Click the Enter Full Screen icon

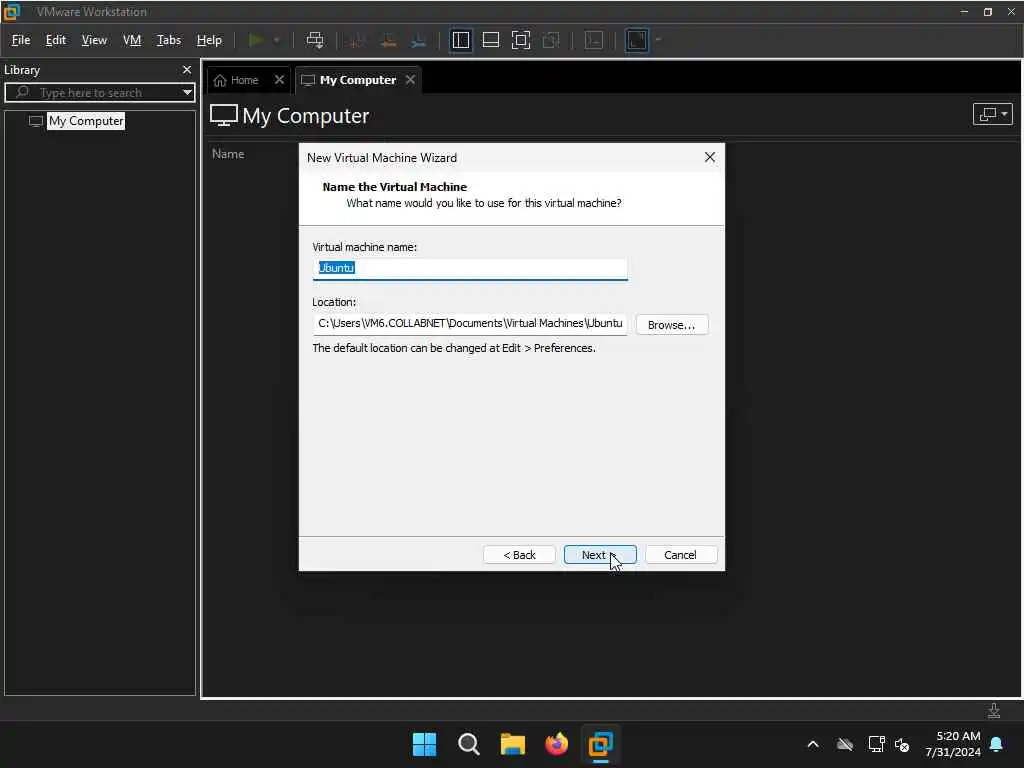[520, 40]
